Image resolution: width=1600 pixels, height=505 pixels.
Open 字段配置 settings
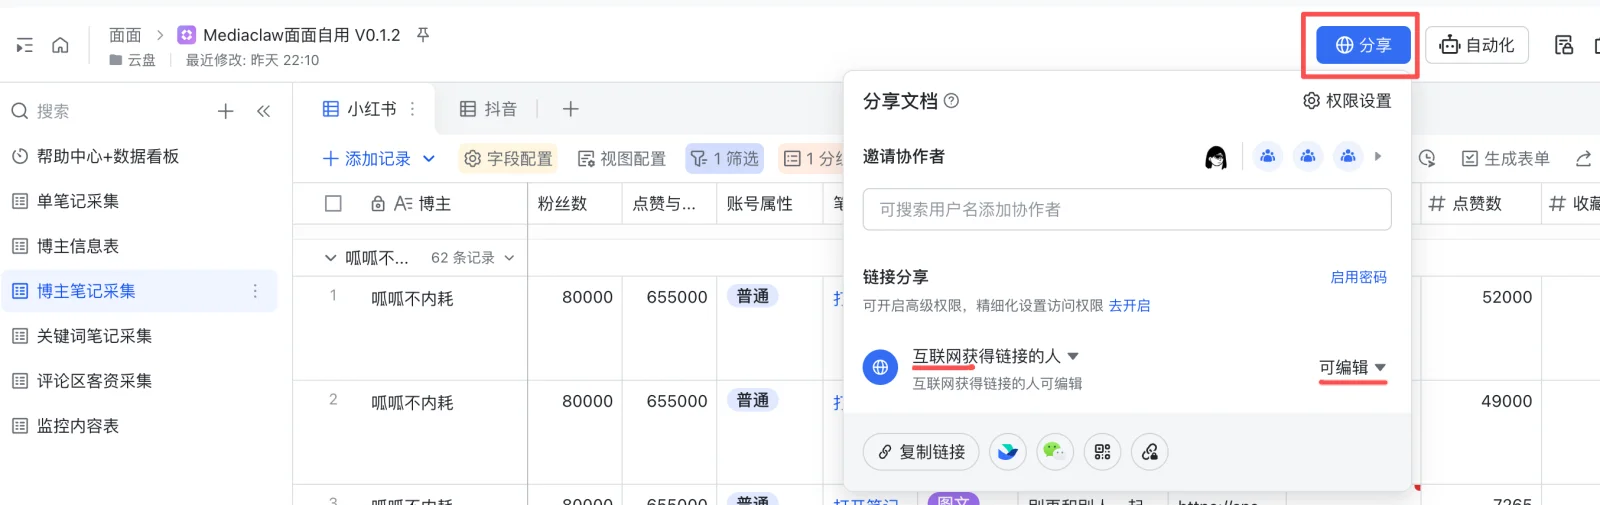pyautogui.click(x=508, y=159)
